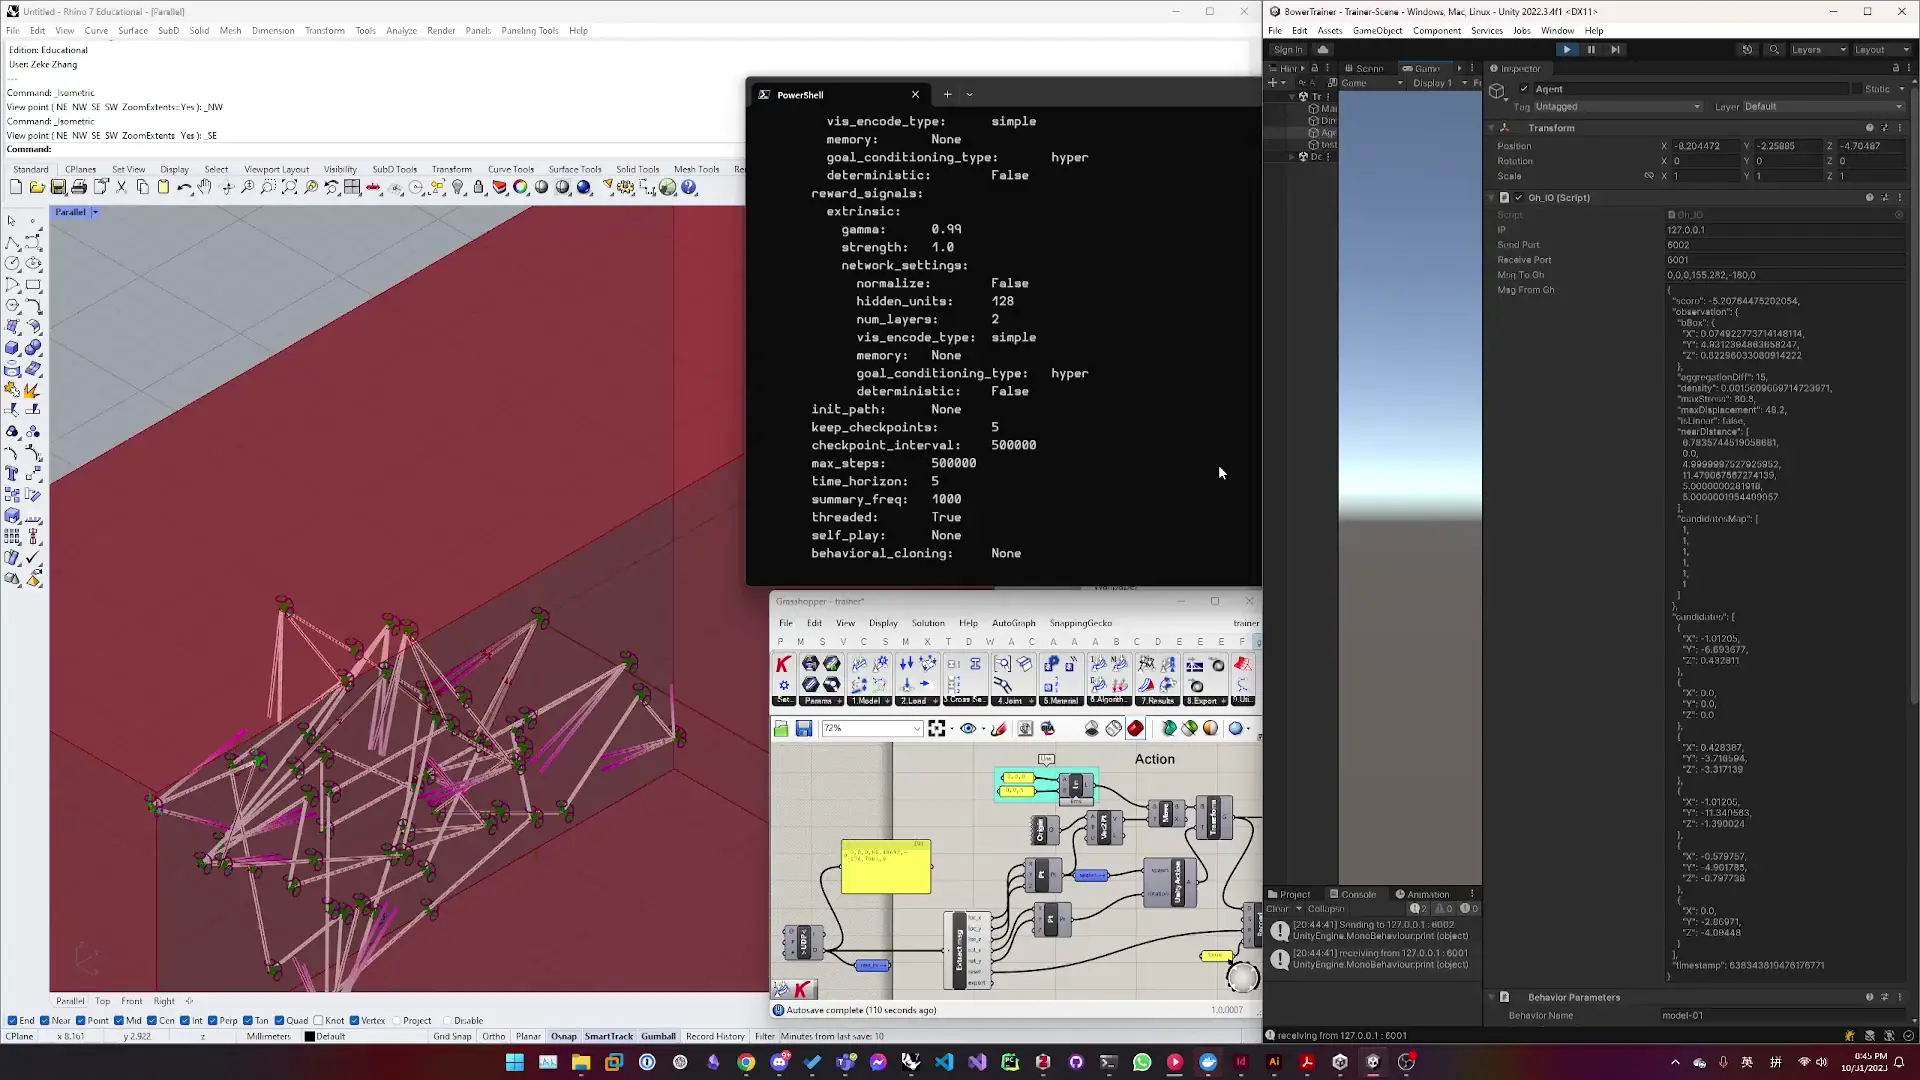Open the Solution menu in Grasshopper
The image size is (1920, 1080).
point(927,623)
